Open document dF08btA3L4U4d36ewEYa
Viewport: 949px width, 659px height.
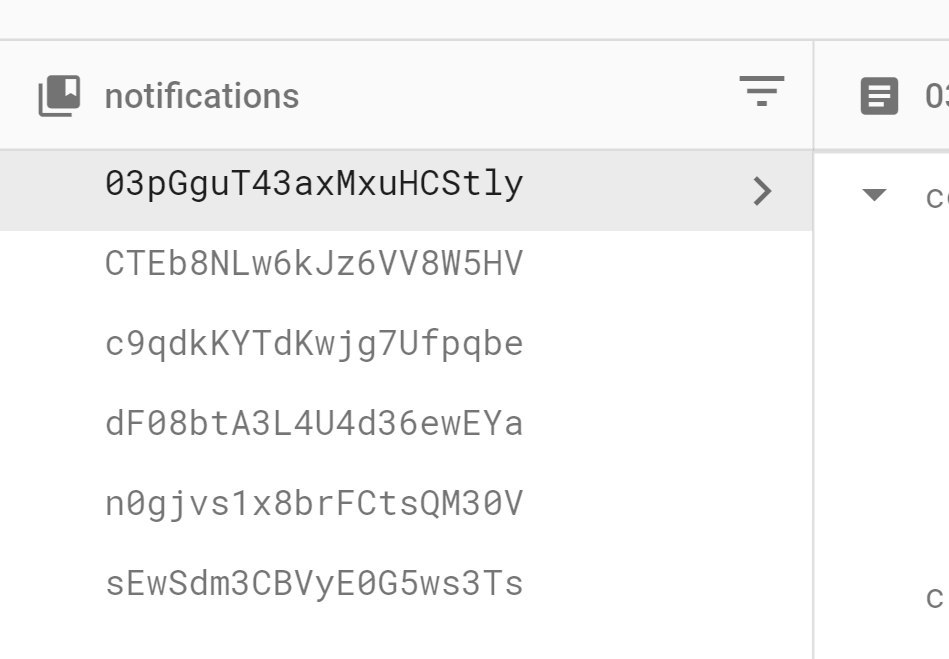406,424
